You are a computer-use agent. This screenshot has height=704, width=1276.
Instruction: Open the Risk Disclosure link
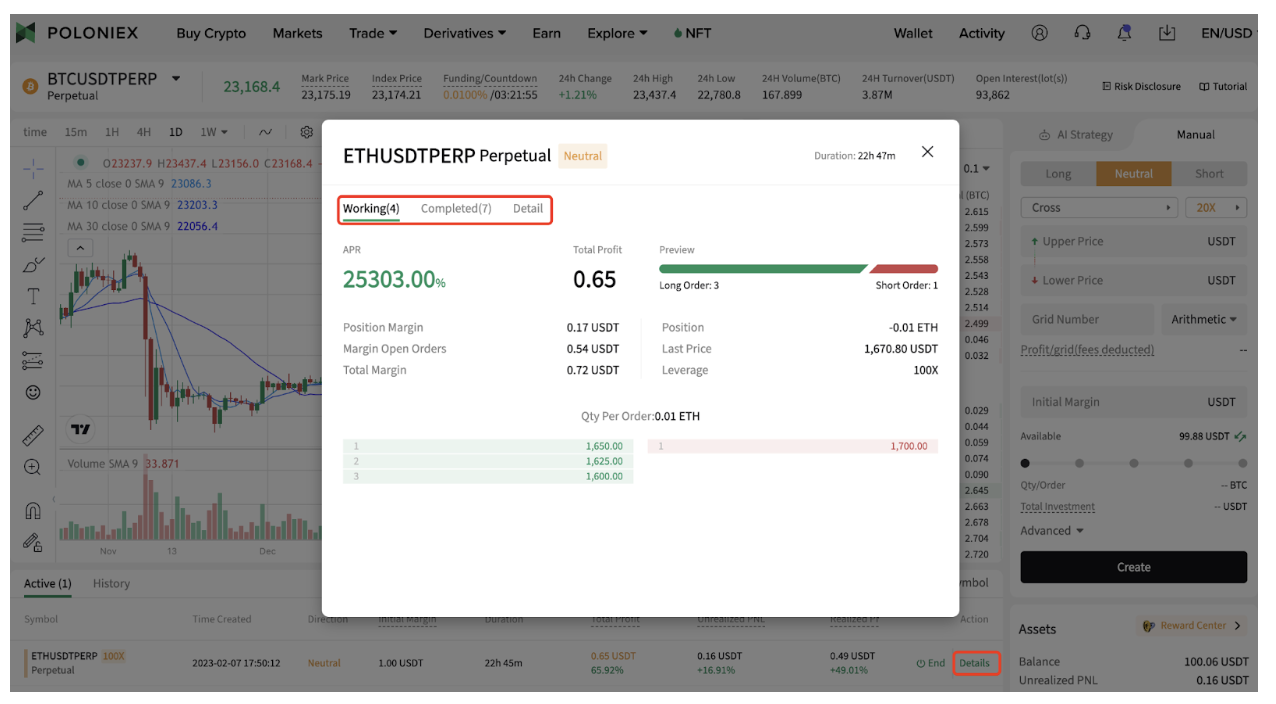pos(1141,87)
